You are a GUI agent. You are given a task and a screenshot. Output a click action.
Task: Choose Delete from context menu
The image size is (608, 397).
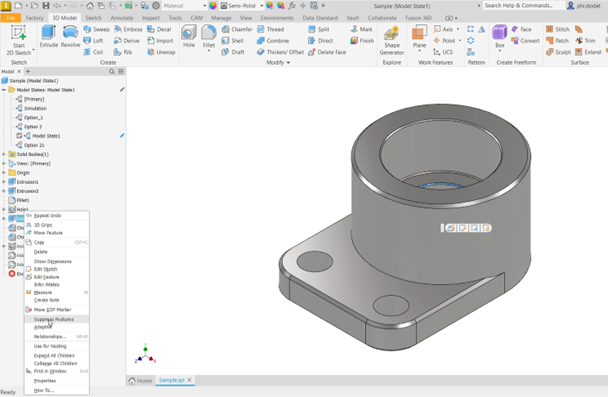point(57,252)
